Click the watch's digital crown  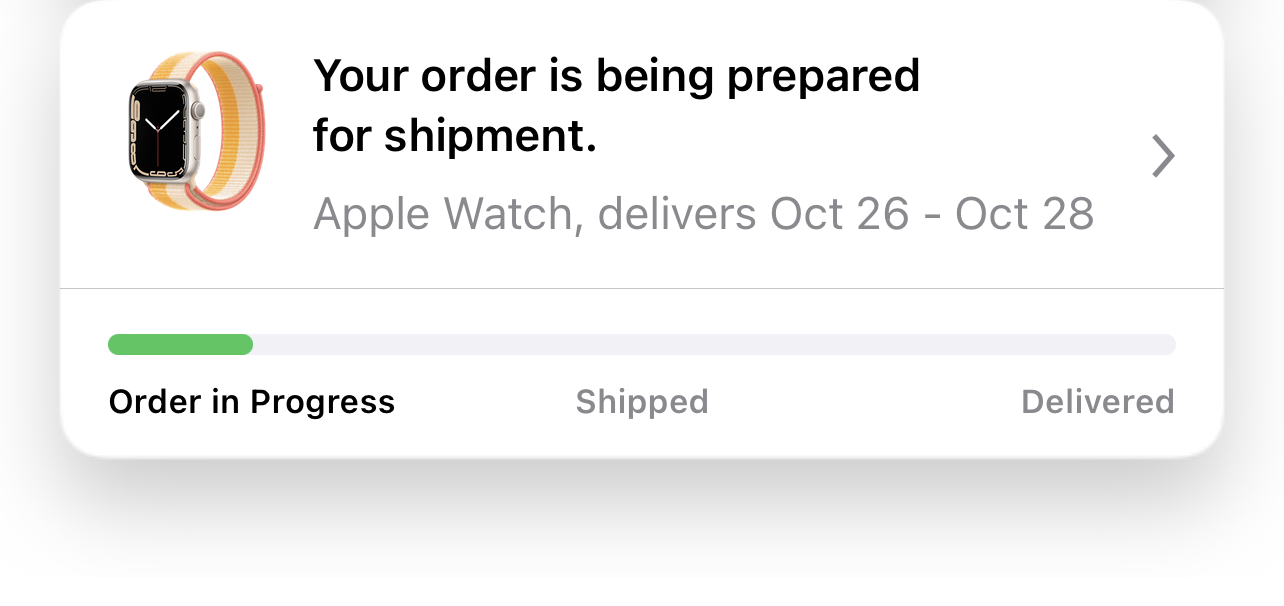(x=198, y=110)
